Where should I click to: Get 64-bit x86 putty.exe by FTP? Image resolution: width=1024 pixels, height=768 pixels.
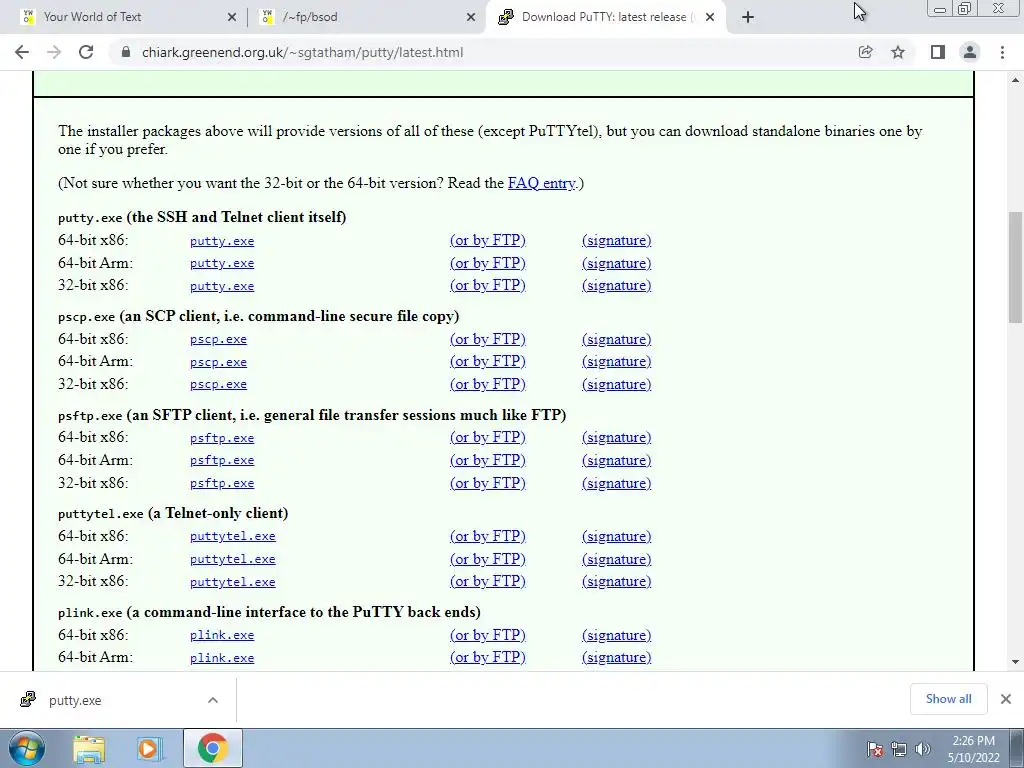click(x=488, y=240)
